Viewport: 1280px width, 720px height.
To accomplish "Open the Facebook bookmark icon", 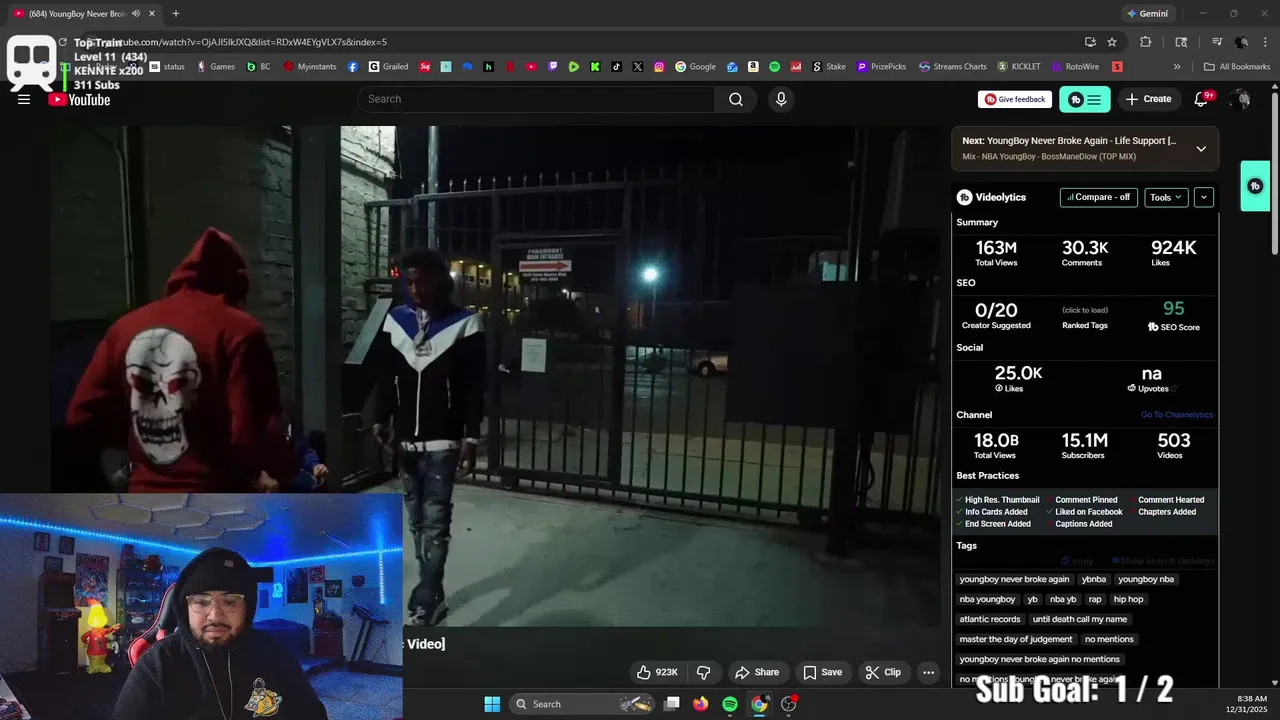I will click(x=353, y=67).
